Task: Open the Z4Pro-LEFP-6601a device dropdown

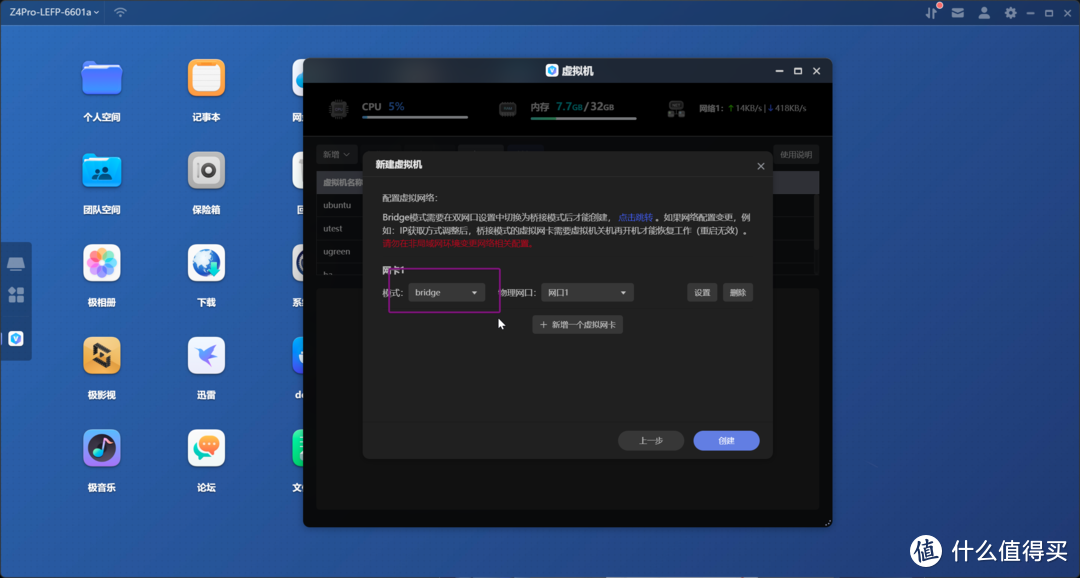Action: [55, 12]
